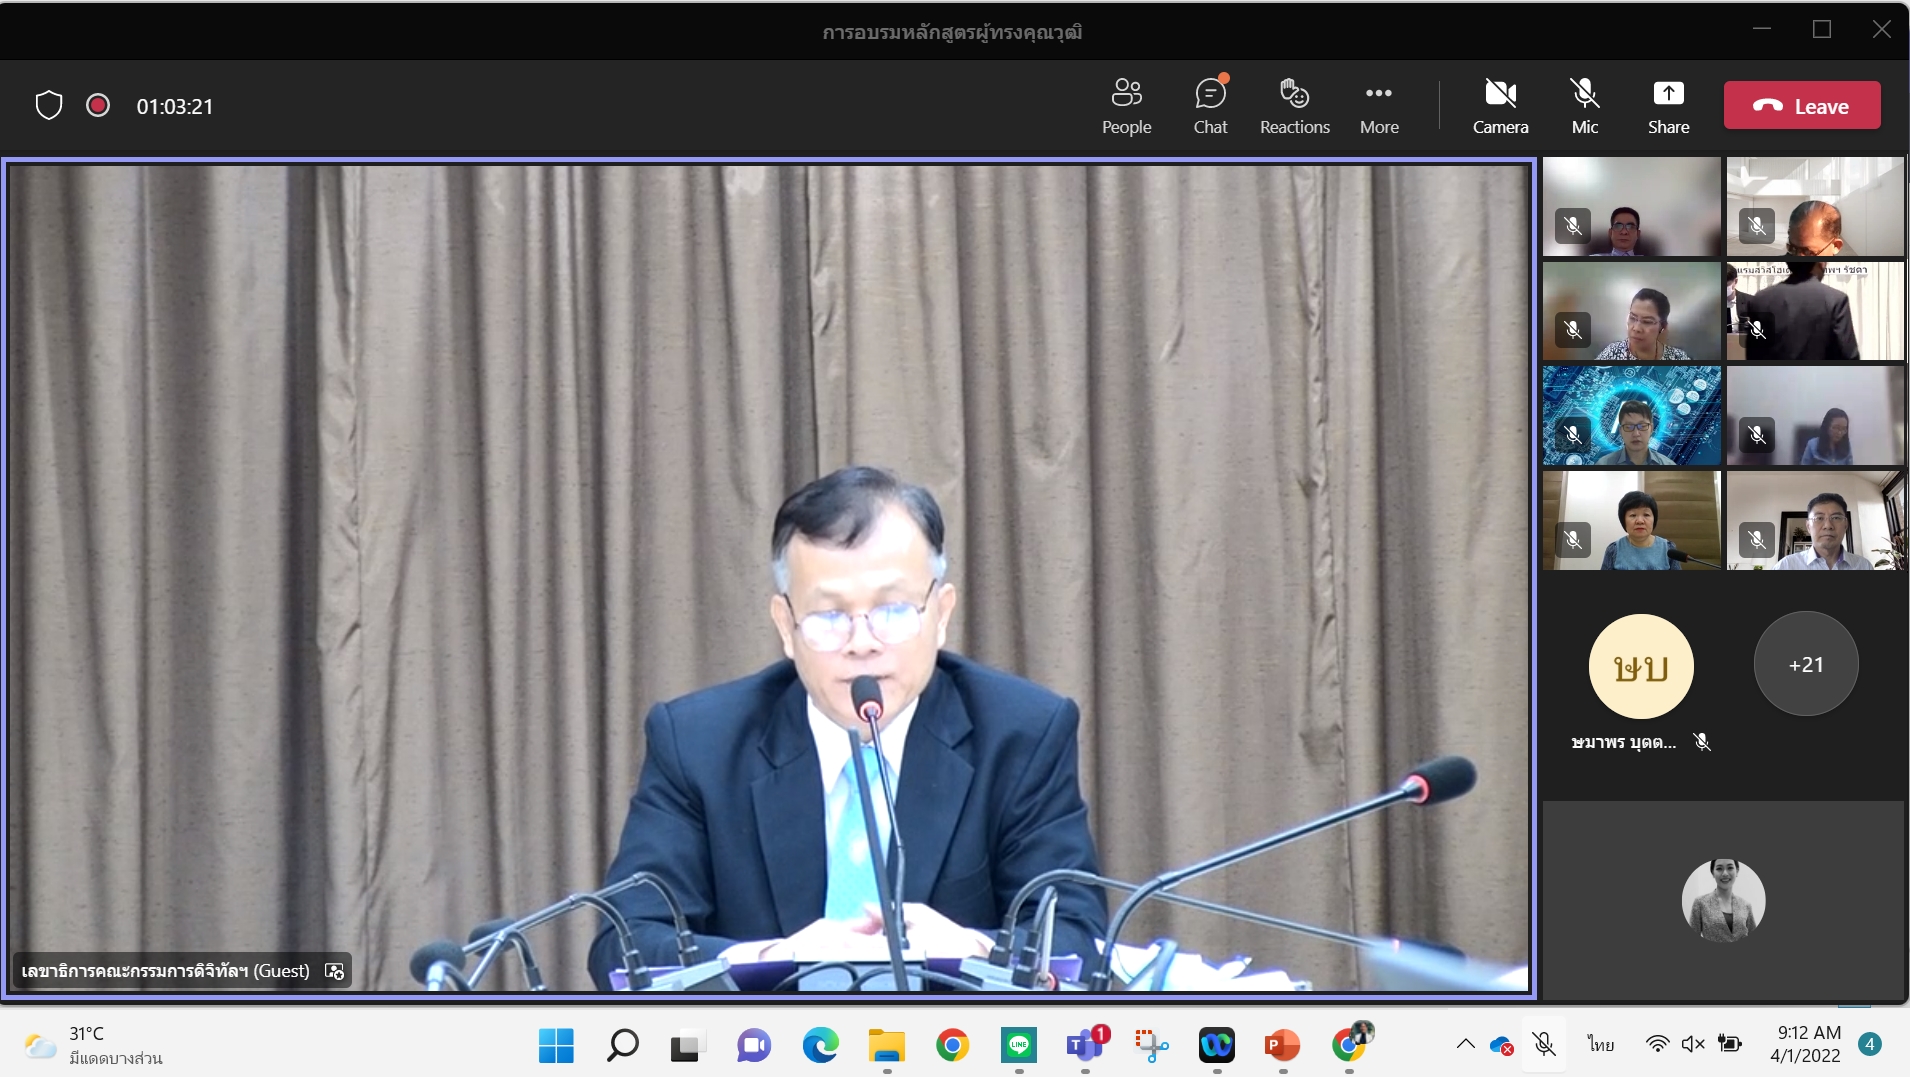Viewport: 1910px width, 1077px height.
Task: Open the Windows Start menu
Action: pyautogui.click(x=556, y=1046)
